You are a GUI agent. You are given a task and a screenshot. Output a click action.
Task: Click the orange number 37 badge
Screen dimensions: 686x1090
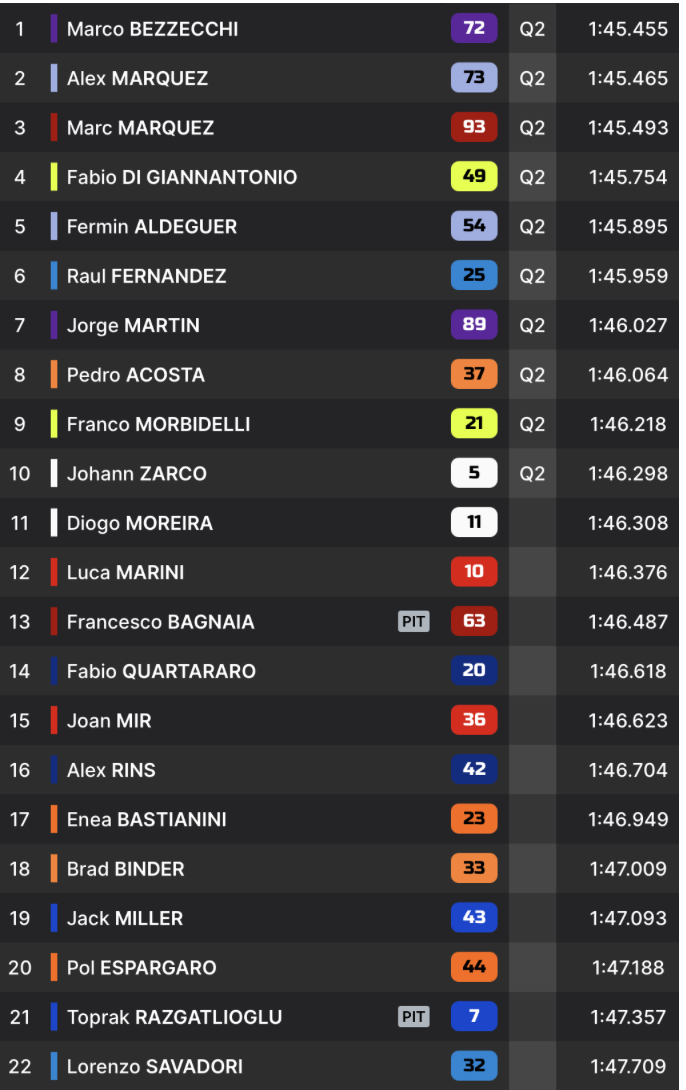[474, 374]
